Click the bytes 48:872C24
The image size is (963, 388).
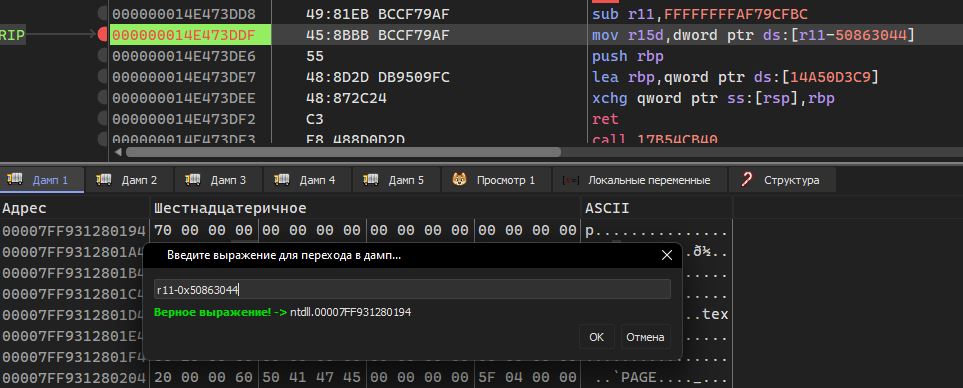click(346, 98)
